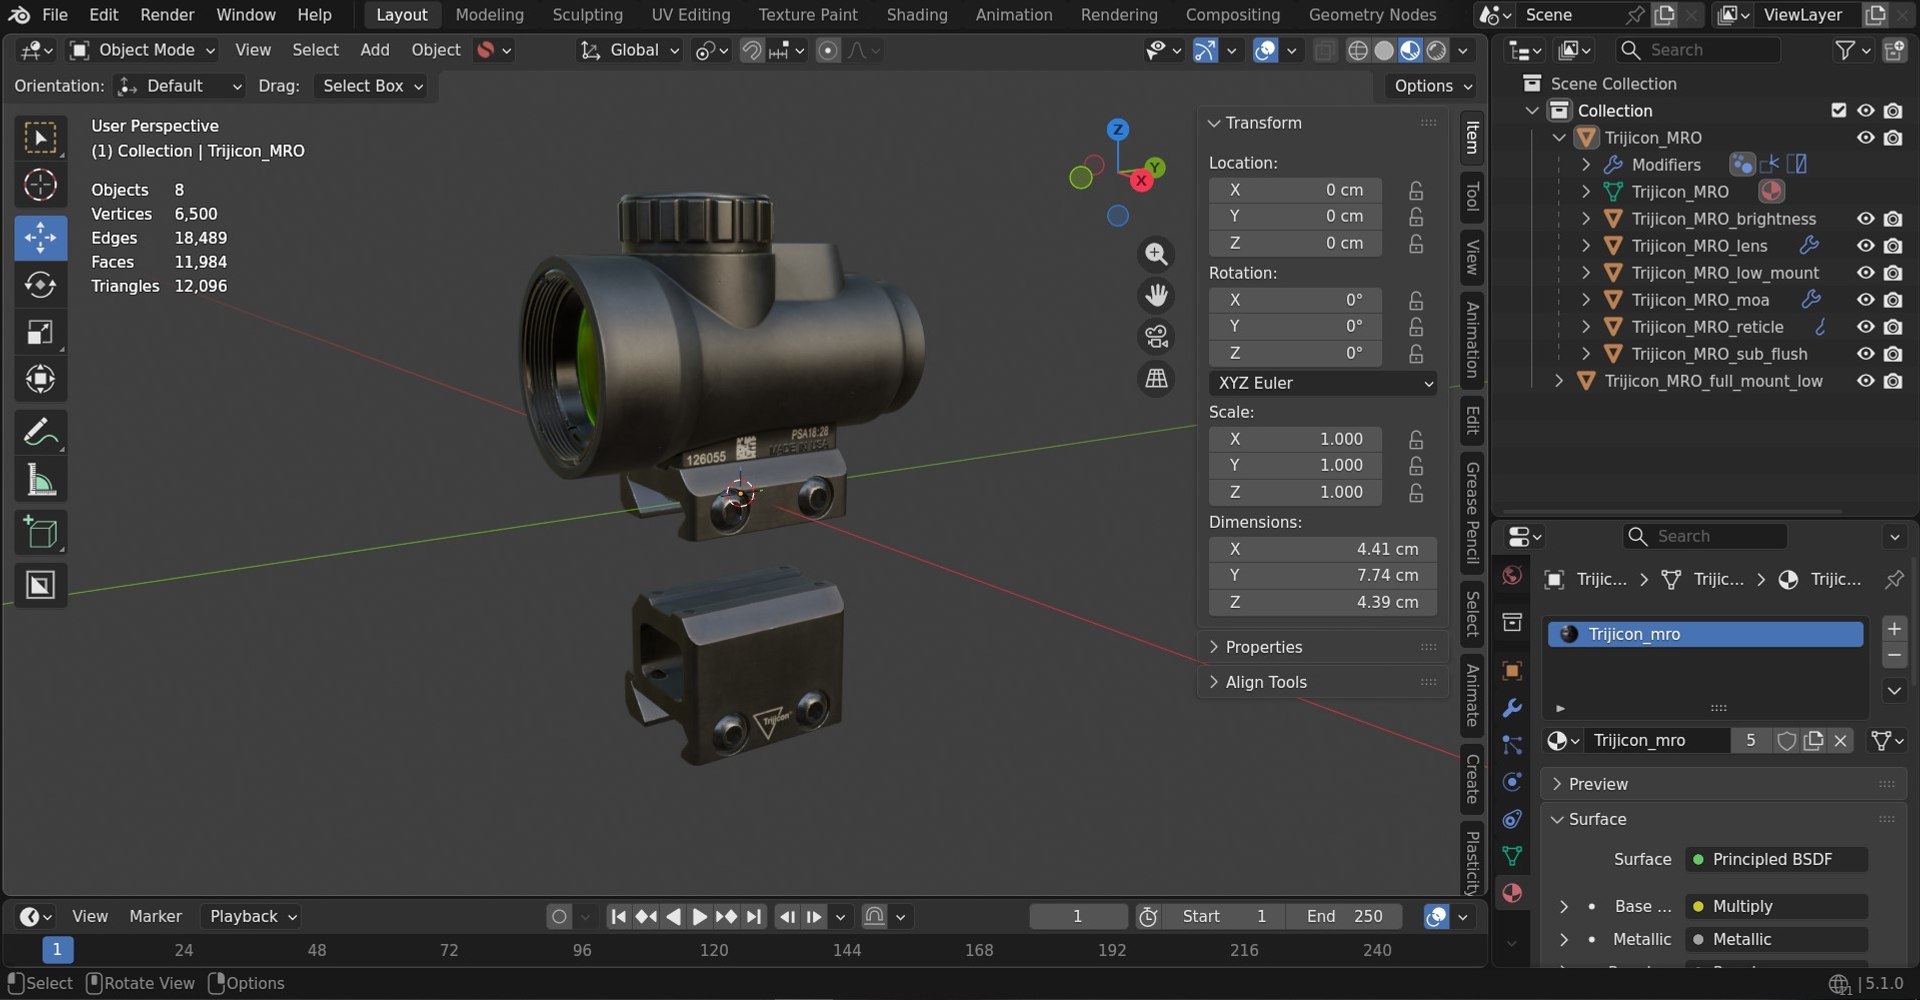1920x1000 pixels.
Task: Open the Particles properties tab icon
Action: click(1512, 745)
